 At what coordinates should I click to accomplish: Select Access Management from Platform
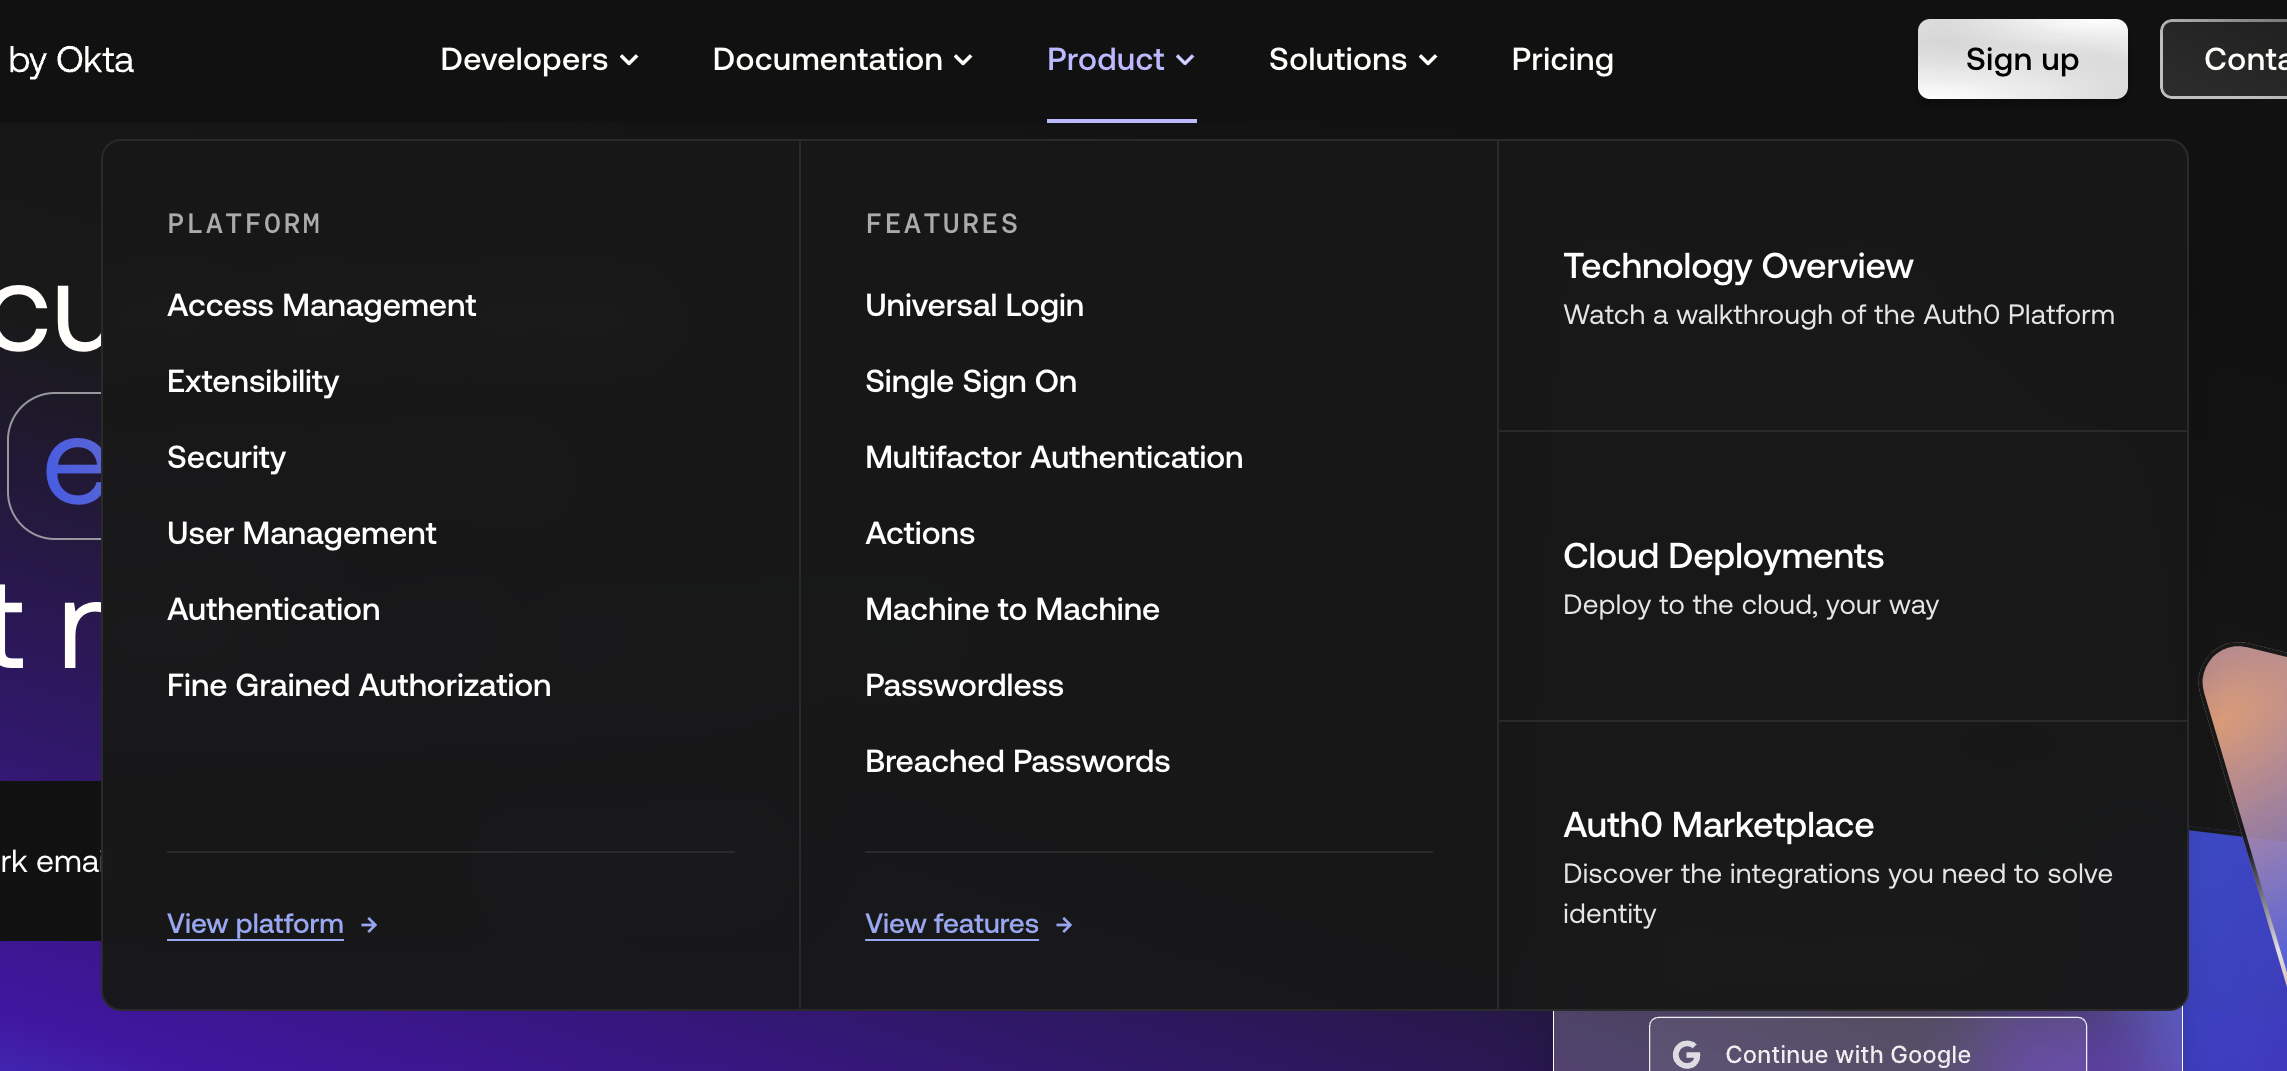321,305
